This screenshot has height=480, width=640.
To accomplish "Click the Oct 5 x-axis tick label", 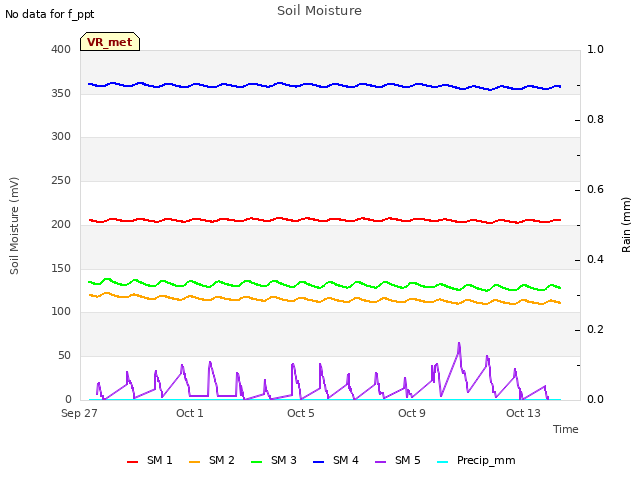I will 301,413.
